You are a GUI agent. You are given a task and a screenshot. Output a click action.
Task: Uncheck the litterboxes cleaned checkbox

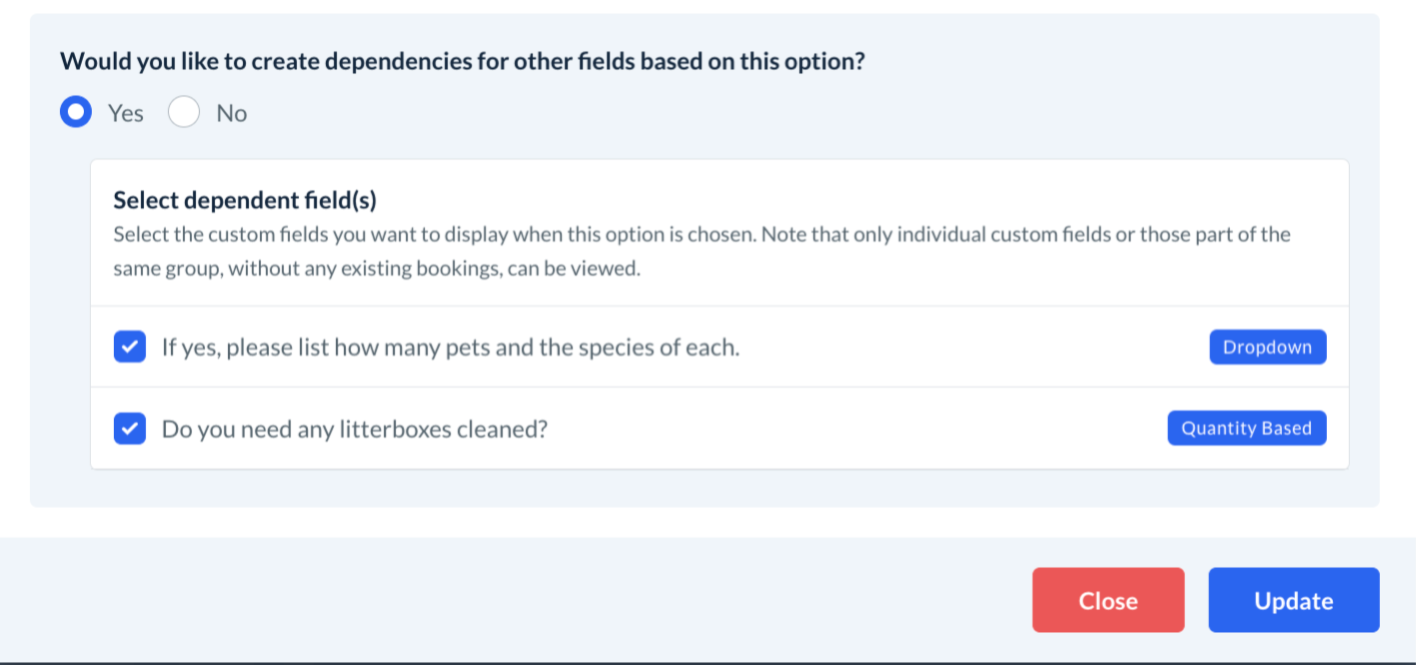(x=130, y=429)
